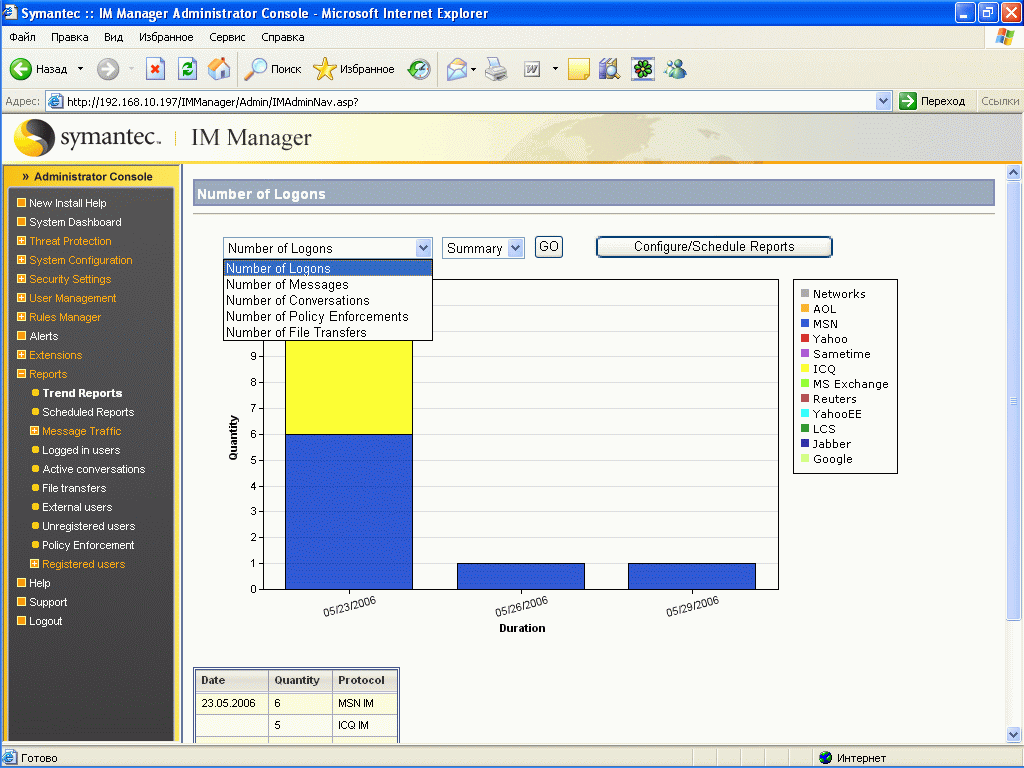Click the ICQ flower toolbar icon
Viewport: 1024px width, 768px height.
[x=643, y=69]
